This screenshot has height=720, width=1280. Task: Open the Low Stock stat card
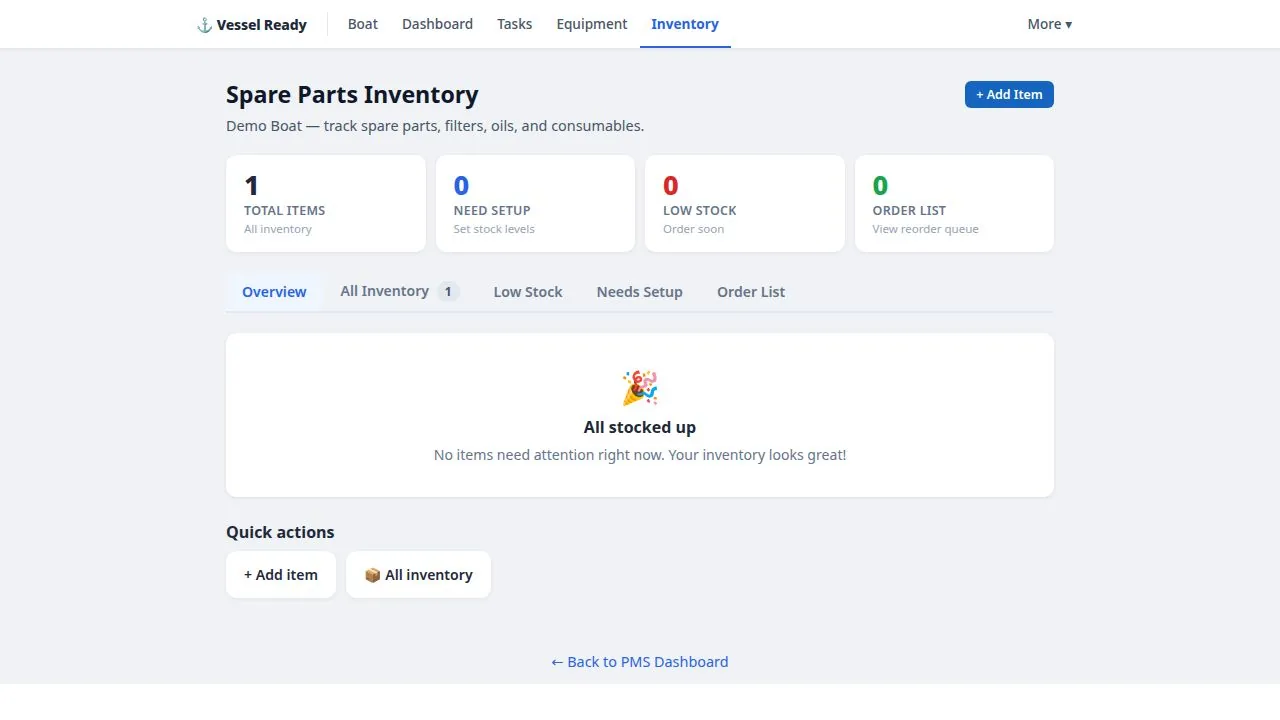[x=745, y=203]
